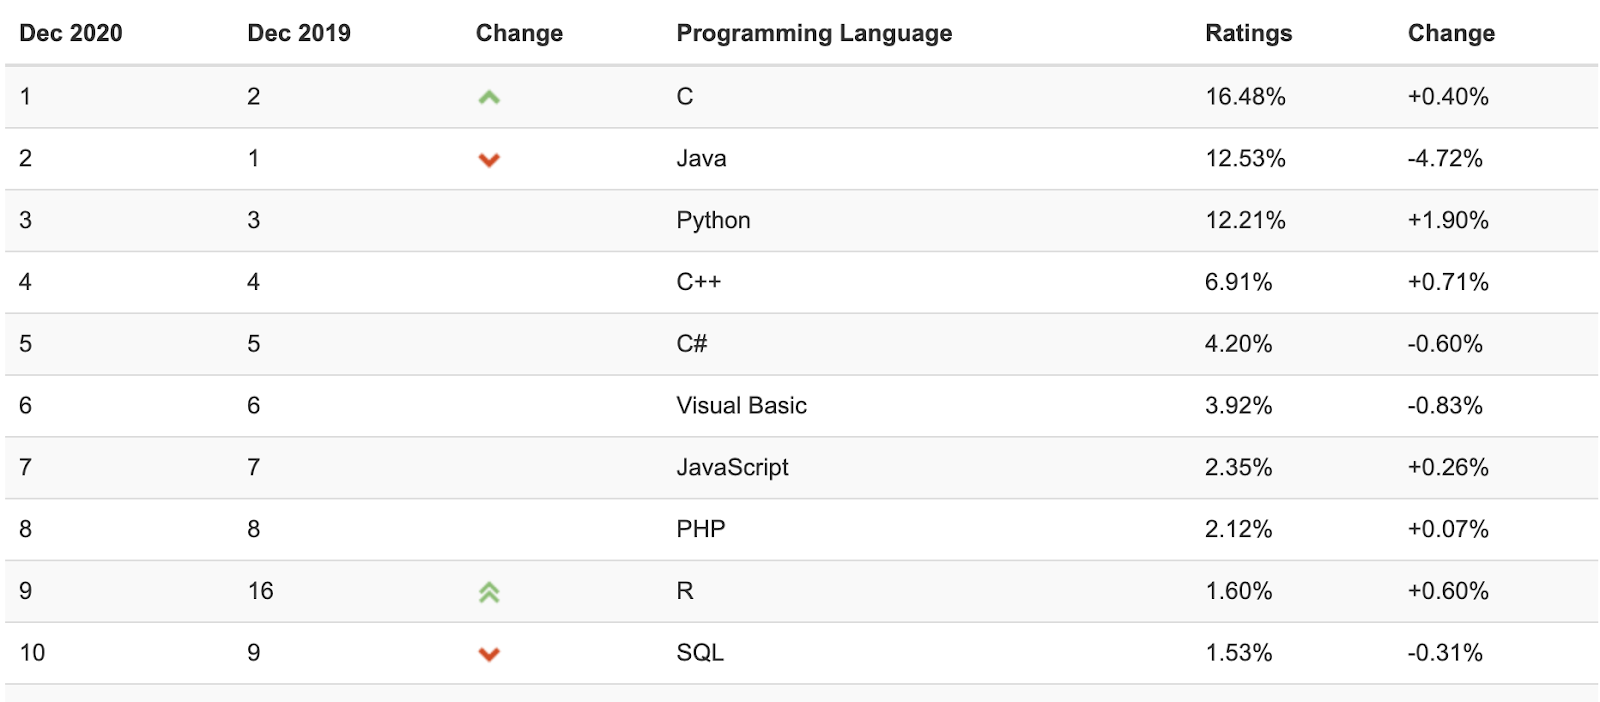Click the Programming Language column header
Screen dimensions: 1600x702
tap(814, 33)
